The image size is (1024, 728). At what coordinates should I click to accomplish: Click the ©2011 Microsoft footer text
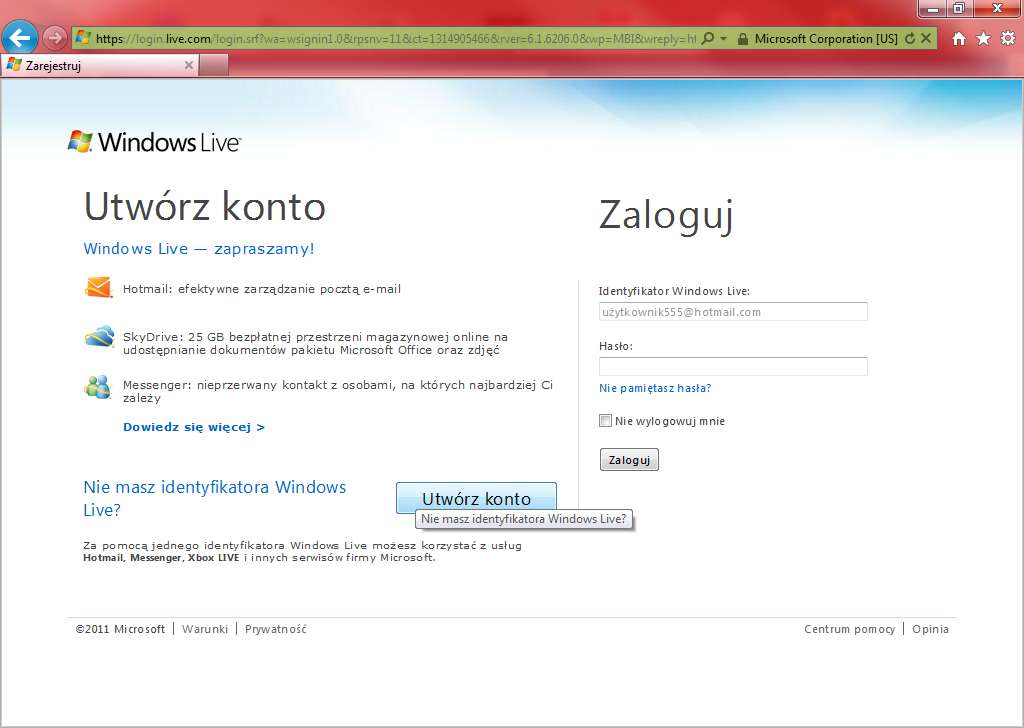[x=120, y=629]
